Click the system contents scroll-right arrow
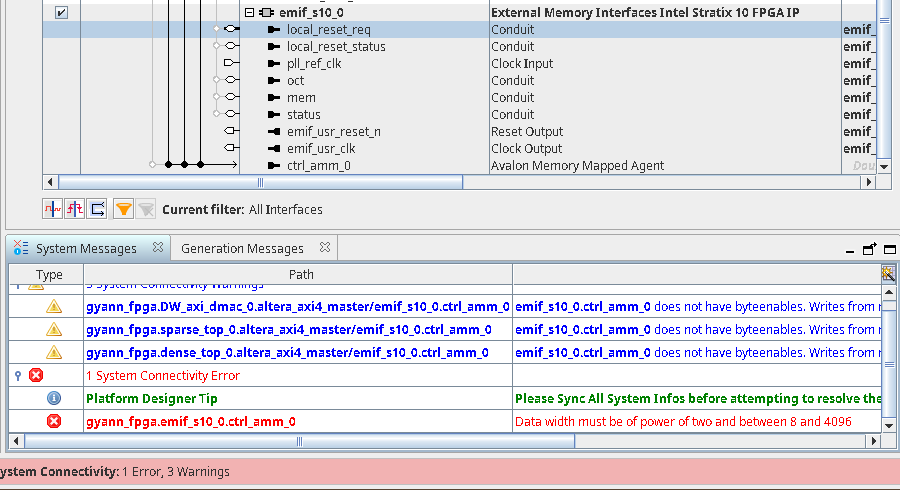This screenshot has width=900, height=490. 869,182
